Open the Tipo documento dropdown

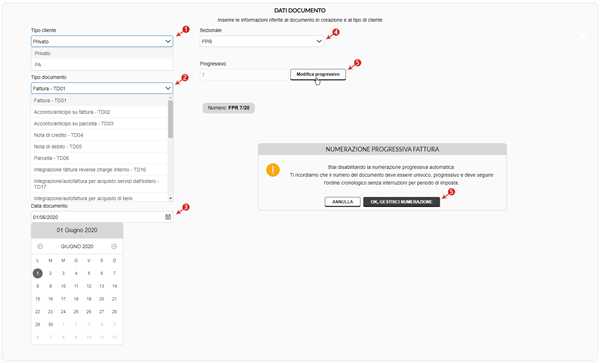tap(102, 88)
